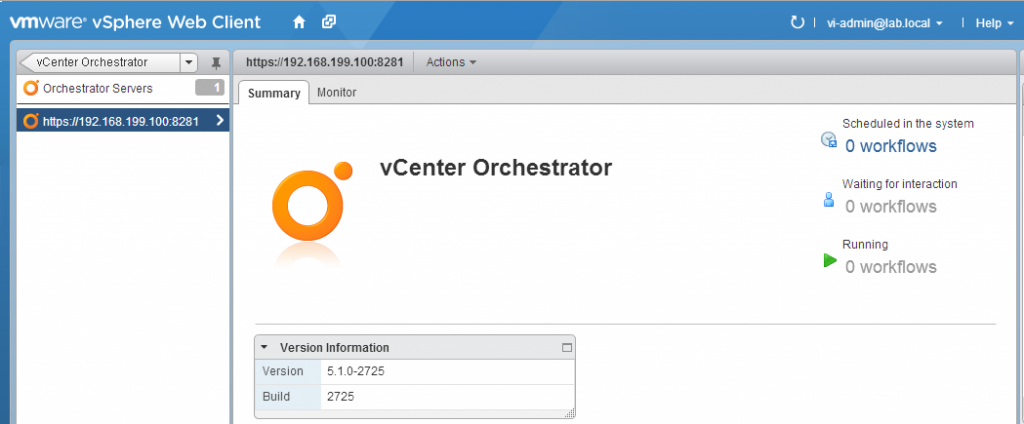Click the vCenter Orchestrator heading text

coord(496,168)
